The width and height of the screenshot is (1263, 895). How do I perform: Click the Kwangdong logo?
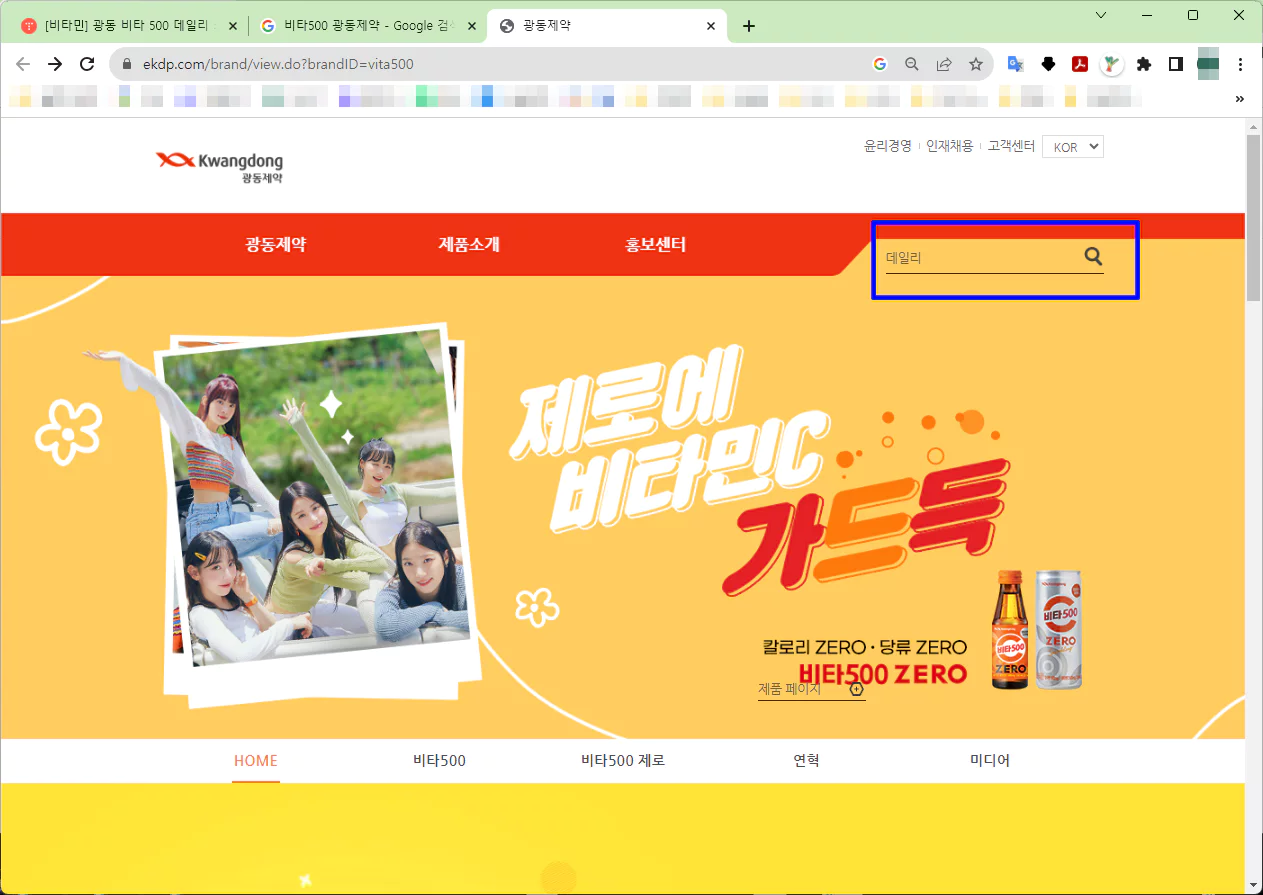pyautogui.click(x=220, y=166)
